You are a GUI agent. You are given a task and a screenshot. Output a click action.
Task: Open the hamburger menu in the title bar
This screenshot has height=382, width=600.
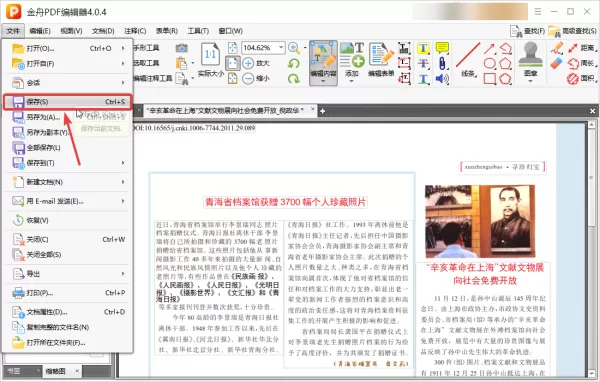538,12
